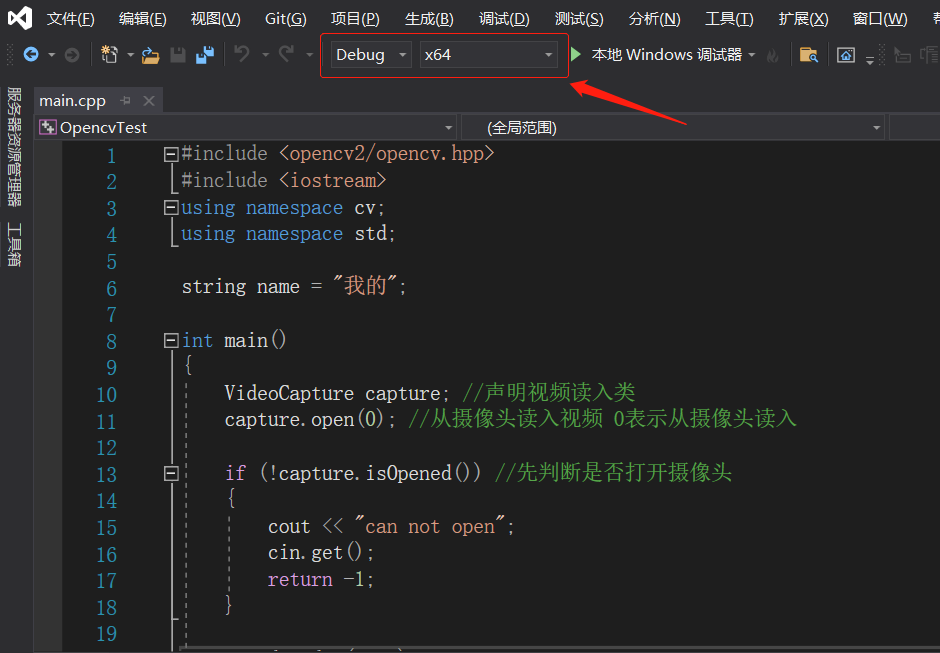
Task: Click the Save All icon
Action: [203, 55]
